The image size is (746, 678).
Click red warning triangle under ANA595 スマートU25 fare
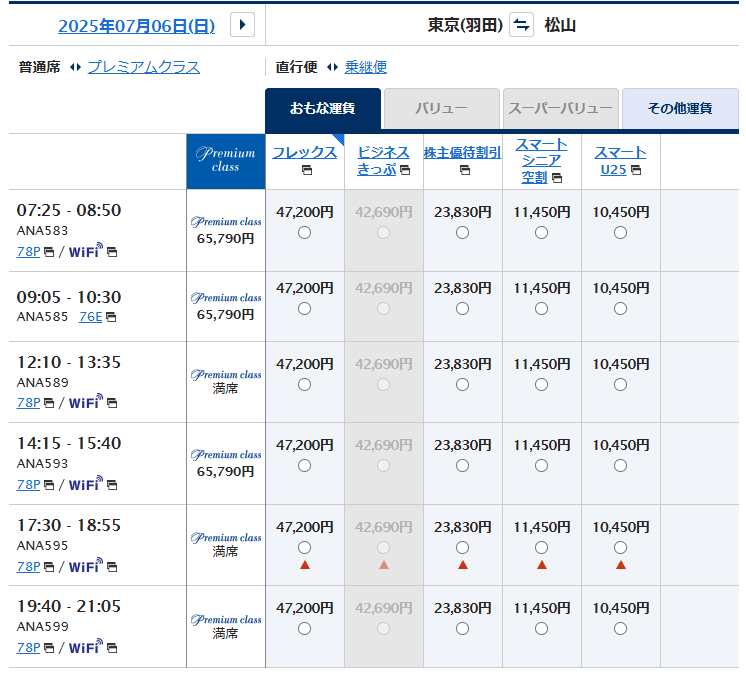[621, 565]
